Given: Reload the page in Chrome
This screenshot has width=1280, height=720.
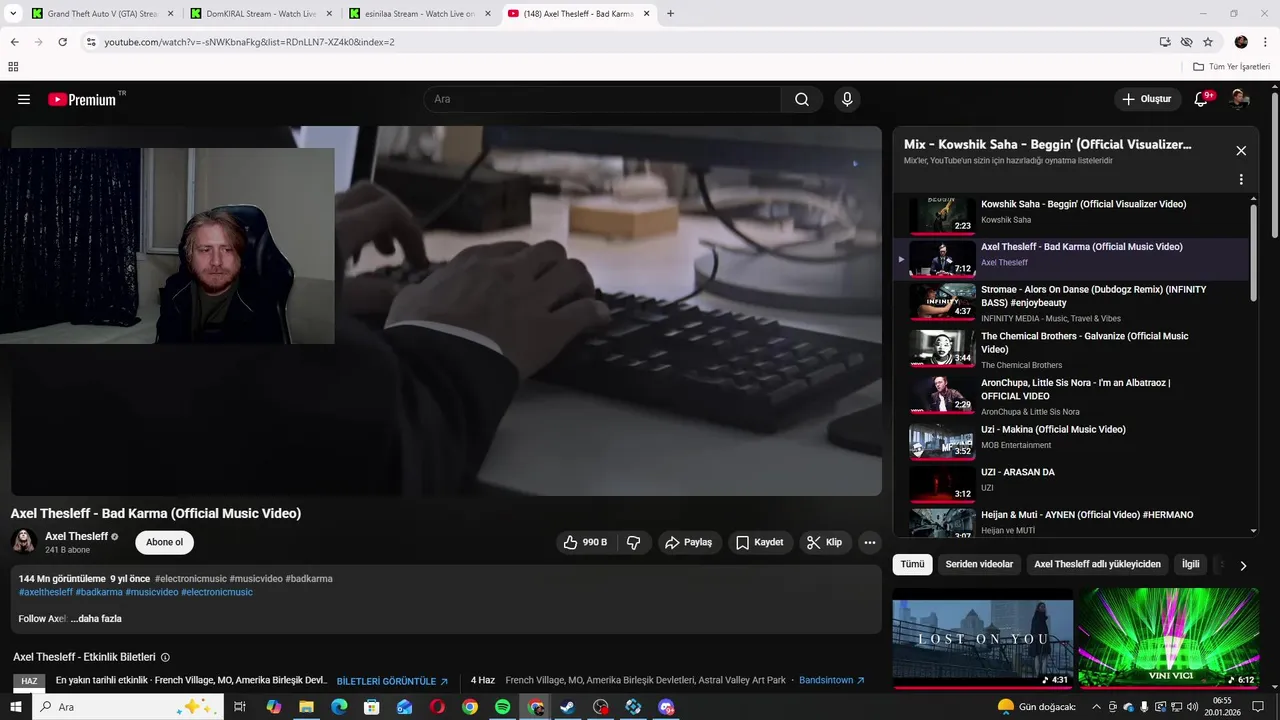Looking at the screenshot, I should tap(62, 42).
